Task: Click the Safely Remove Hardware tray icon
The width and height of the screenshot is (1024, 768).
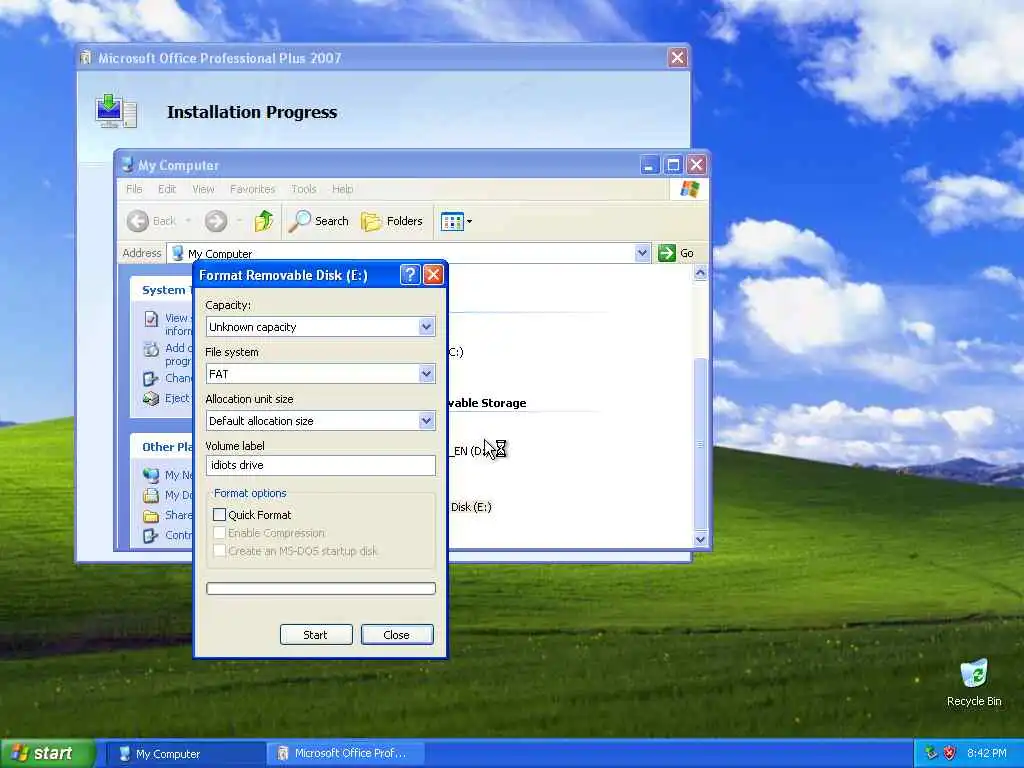Action: pos(931,753)
